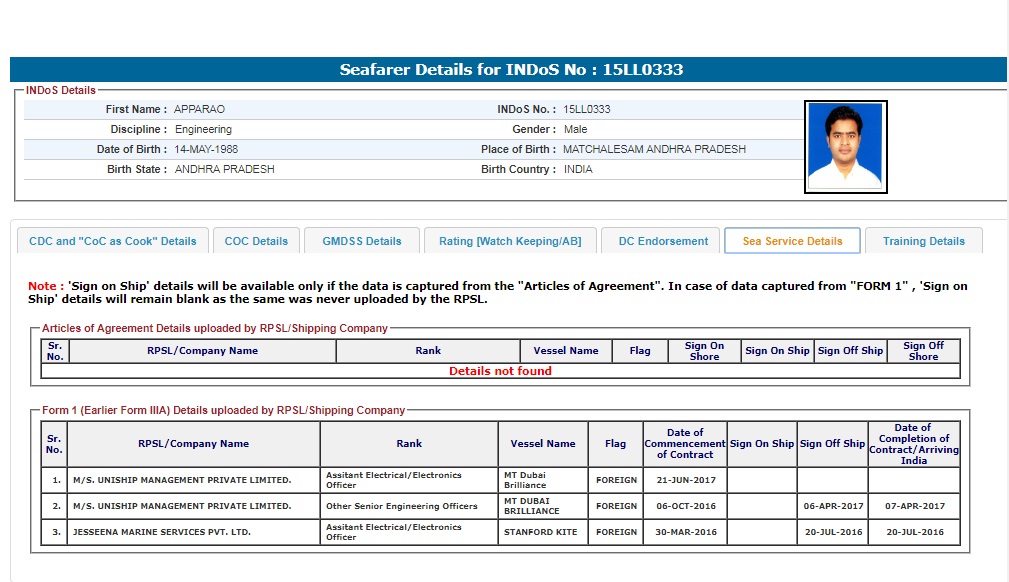Click the INDoS No. value 15LL0333

[587, 109]
